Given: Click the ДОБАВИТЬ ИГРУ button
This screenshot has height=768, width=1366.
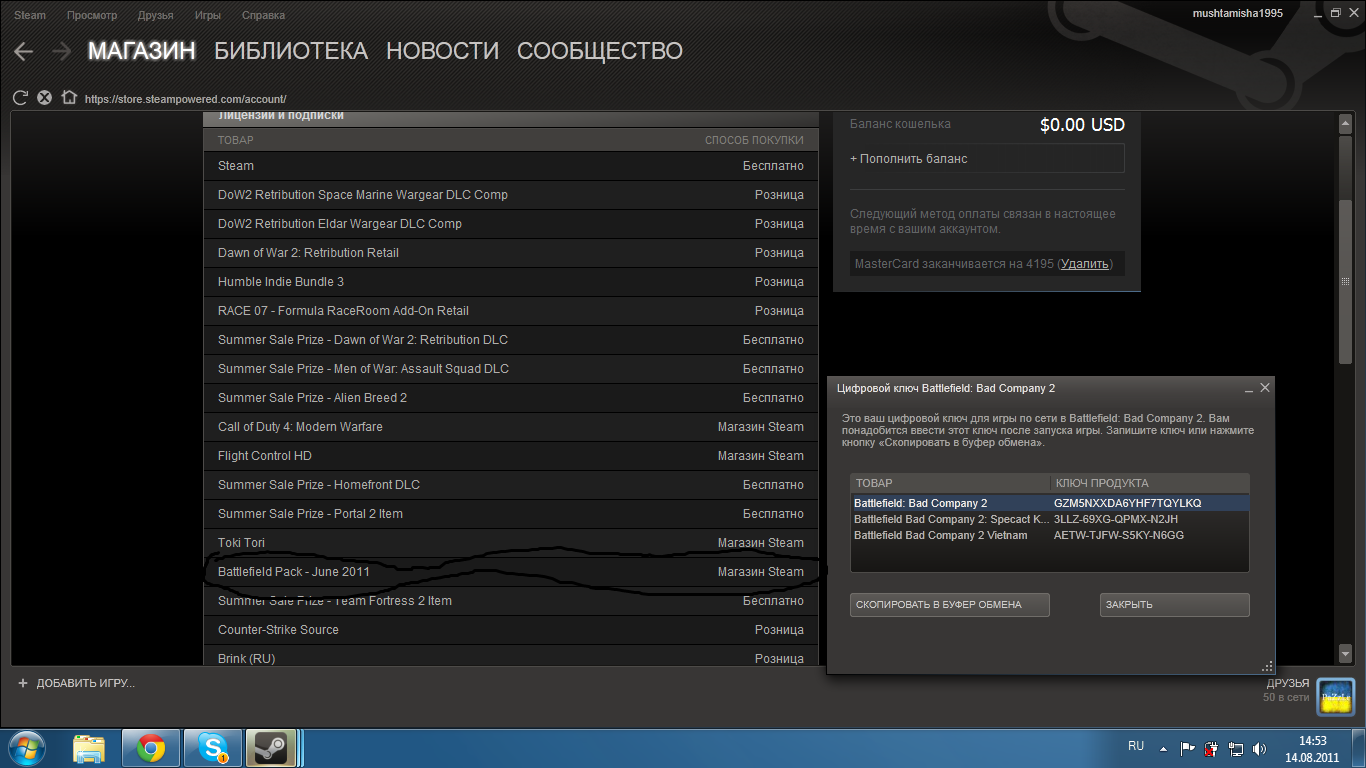Looking at the screenshot, I should [76, 683].
